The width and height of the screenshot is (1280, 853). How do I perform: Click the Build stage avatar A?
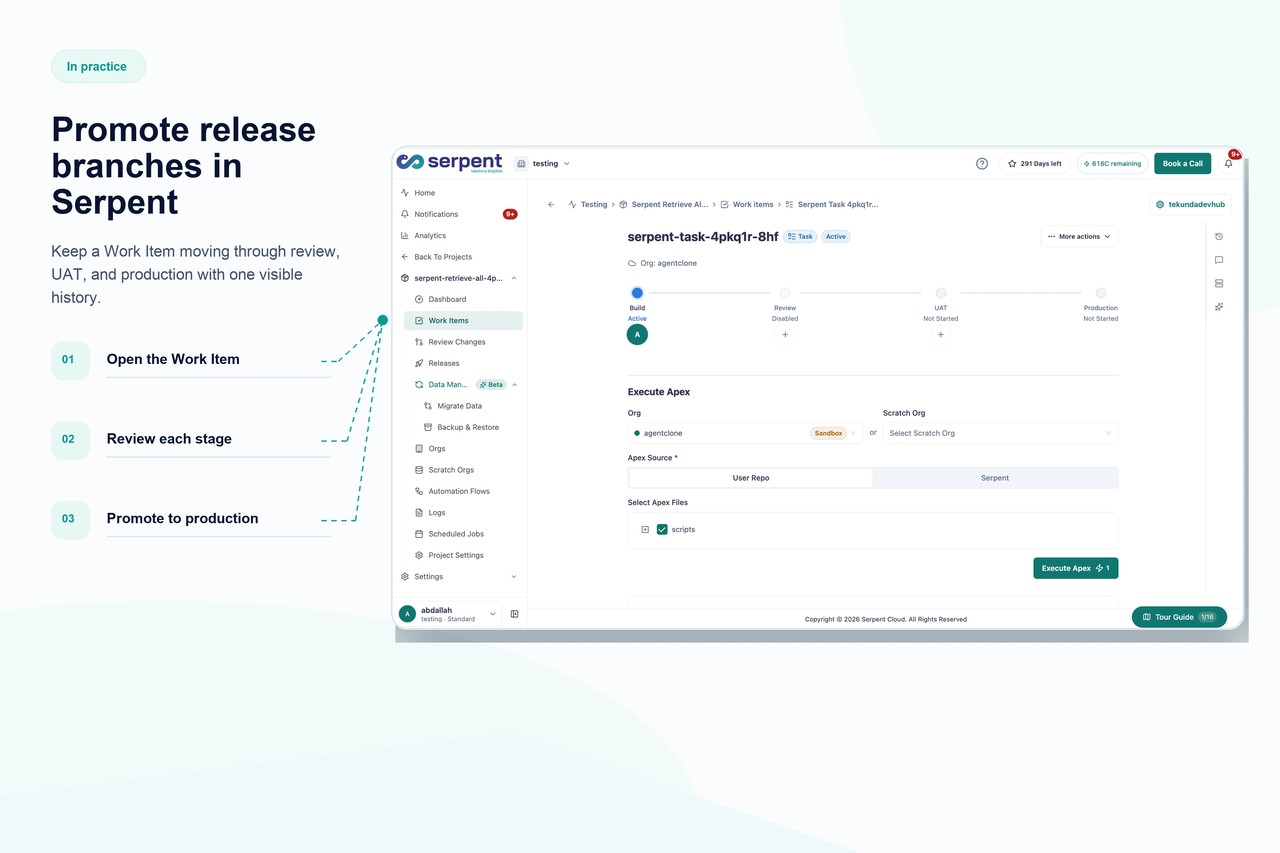[637, 335]
